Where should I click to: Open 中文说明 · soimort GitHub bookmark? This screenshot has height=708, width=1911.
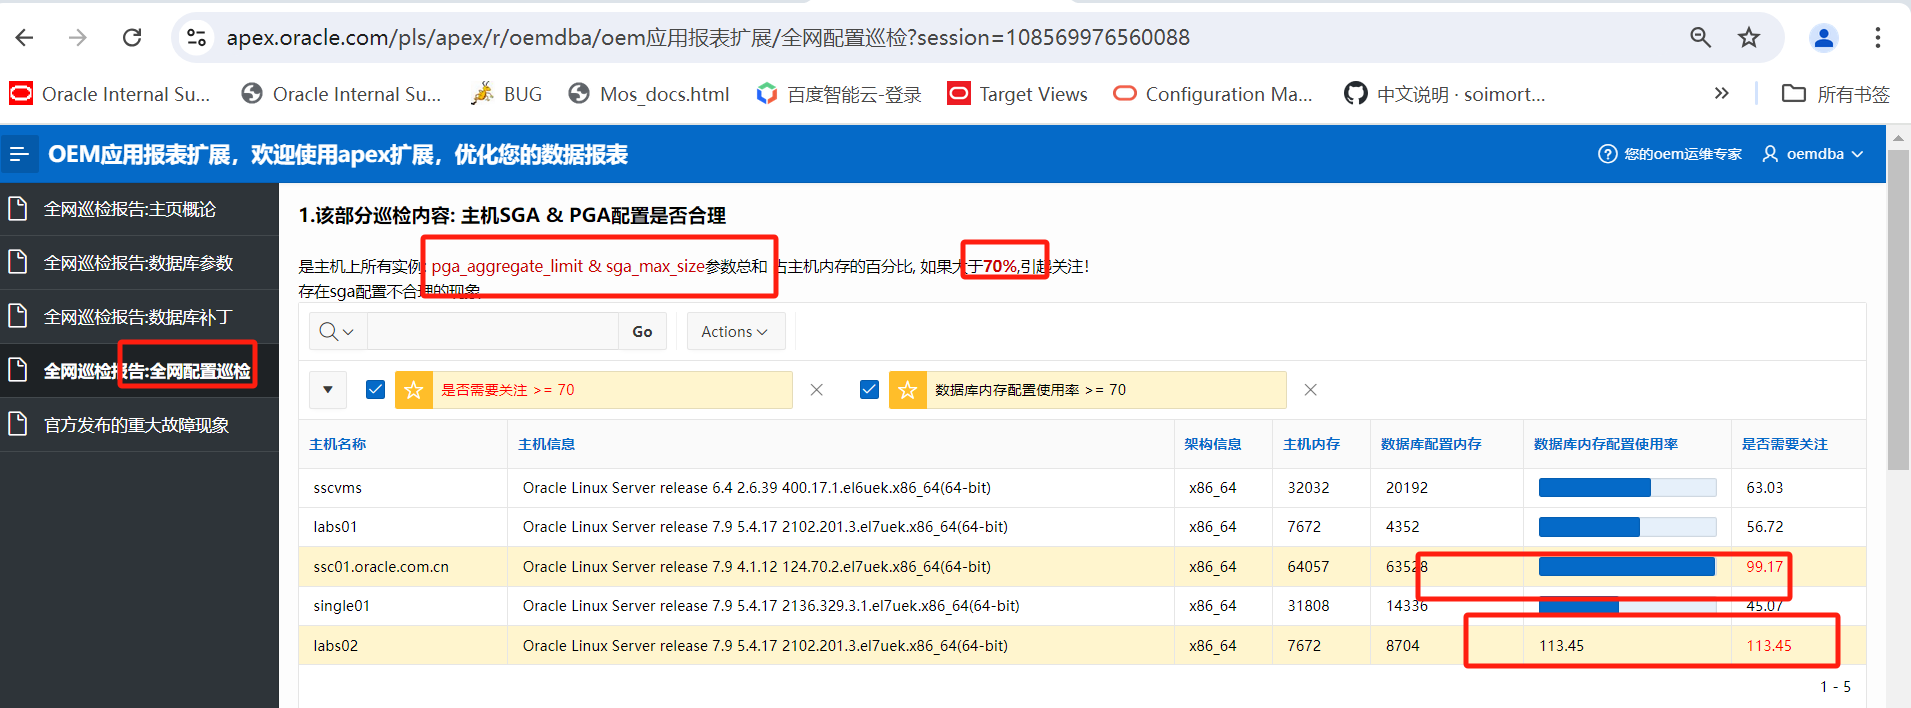(x=1445, y=94)
